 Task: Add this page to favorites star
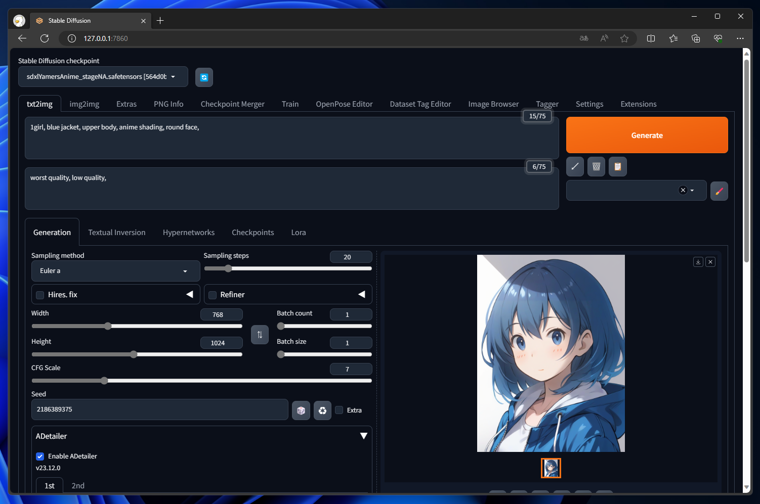[x=624, y=38]
